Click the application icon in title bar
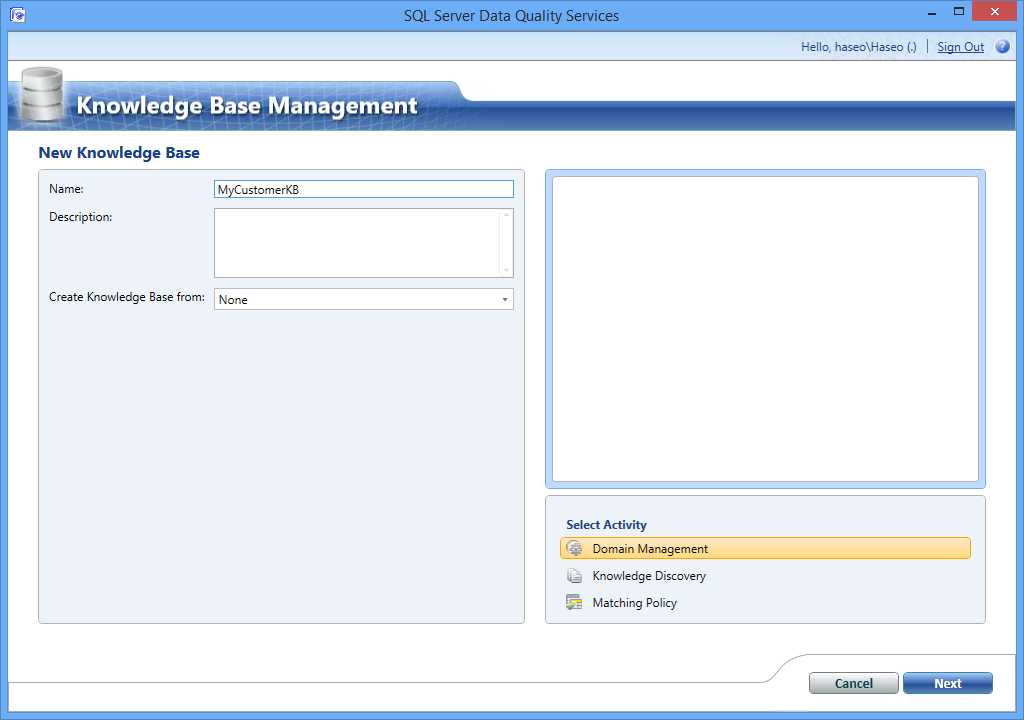The height and width of the screenshot is (720, 1024). 18,14
